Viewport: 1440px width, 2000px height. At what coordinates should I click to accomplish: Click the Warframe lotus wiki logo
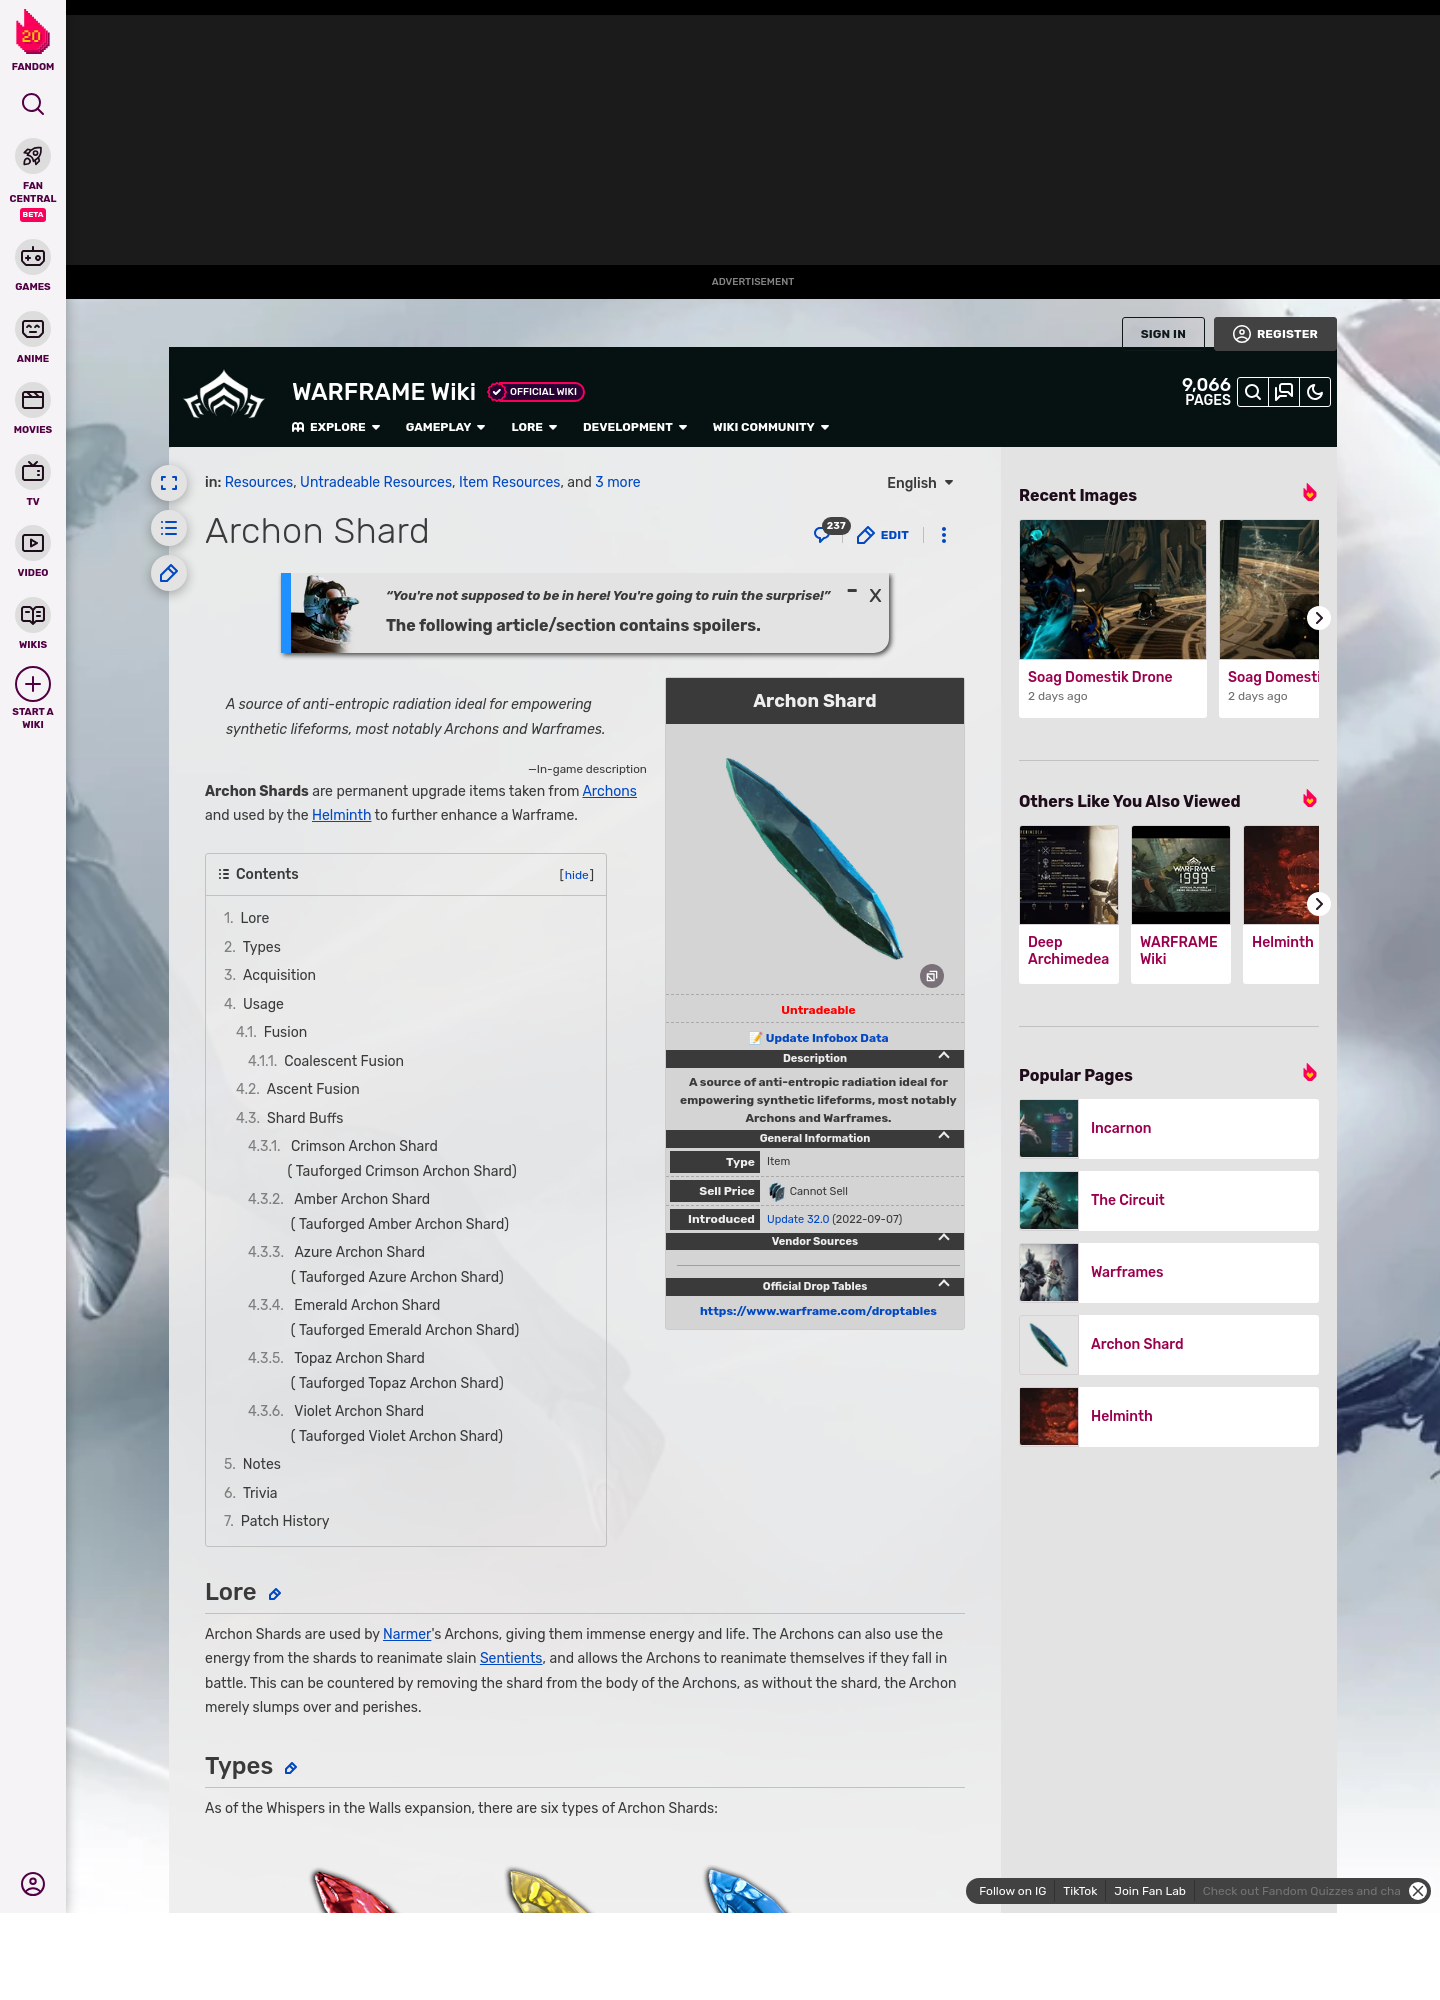tap(224, 395)
